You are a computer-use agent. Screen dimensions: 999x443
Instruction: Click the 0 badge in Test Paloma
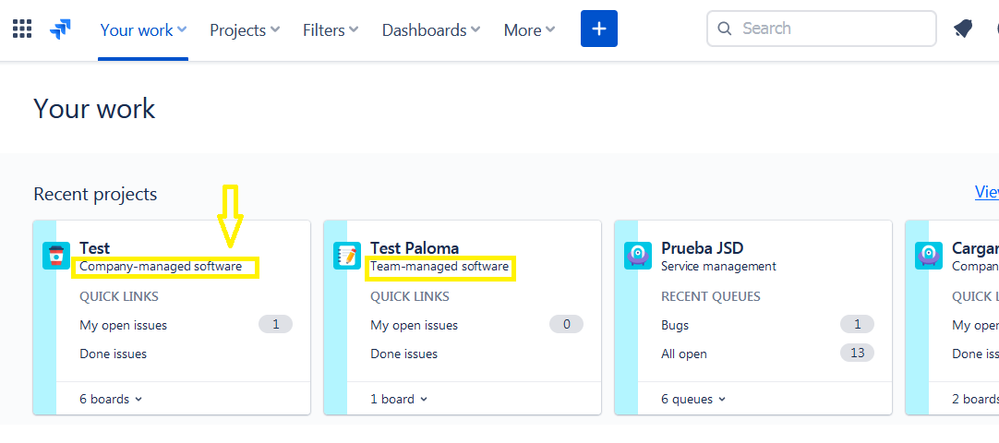(566, 324)
